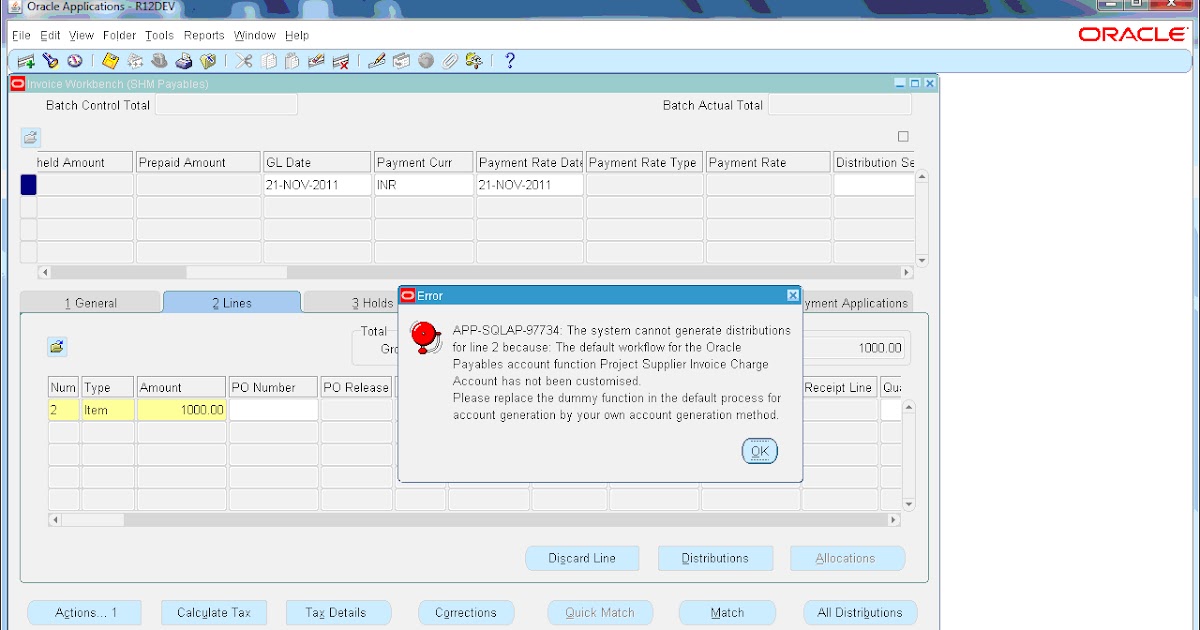
Task: Click the New record toolbar icon
Action: [x=26, y=61]
